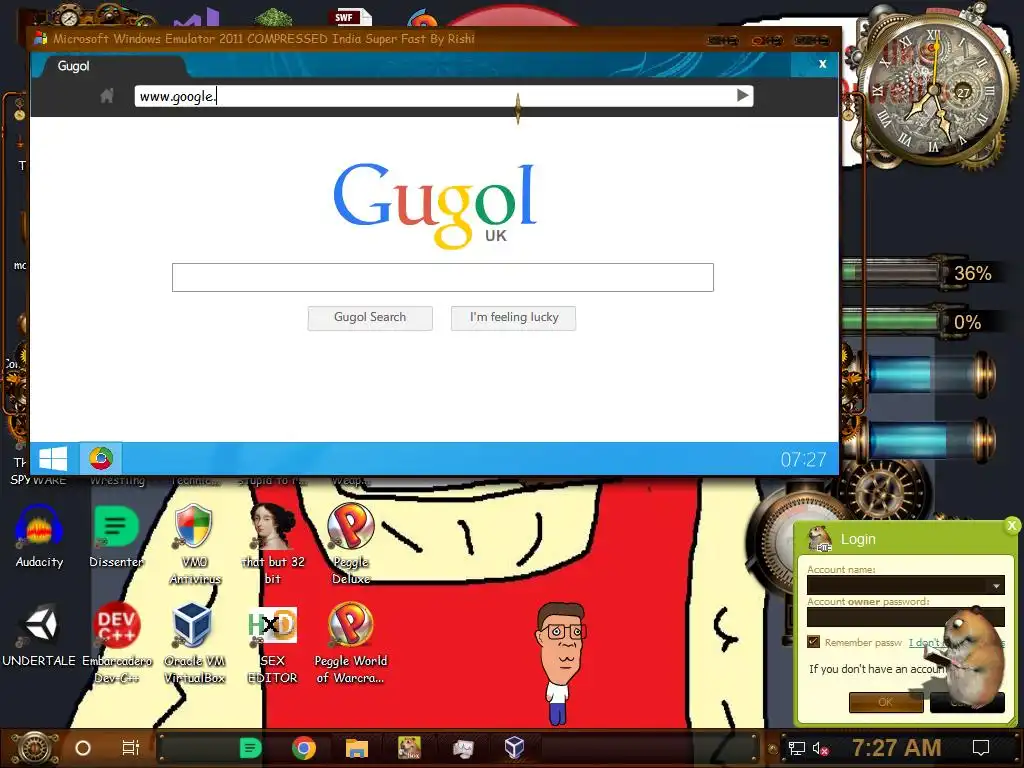Open Oracle VM VirtualBox desktop shortcut
Screen dimensions: 1024x768
coord(194,643)
